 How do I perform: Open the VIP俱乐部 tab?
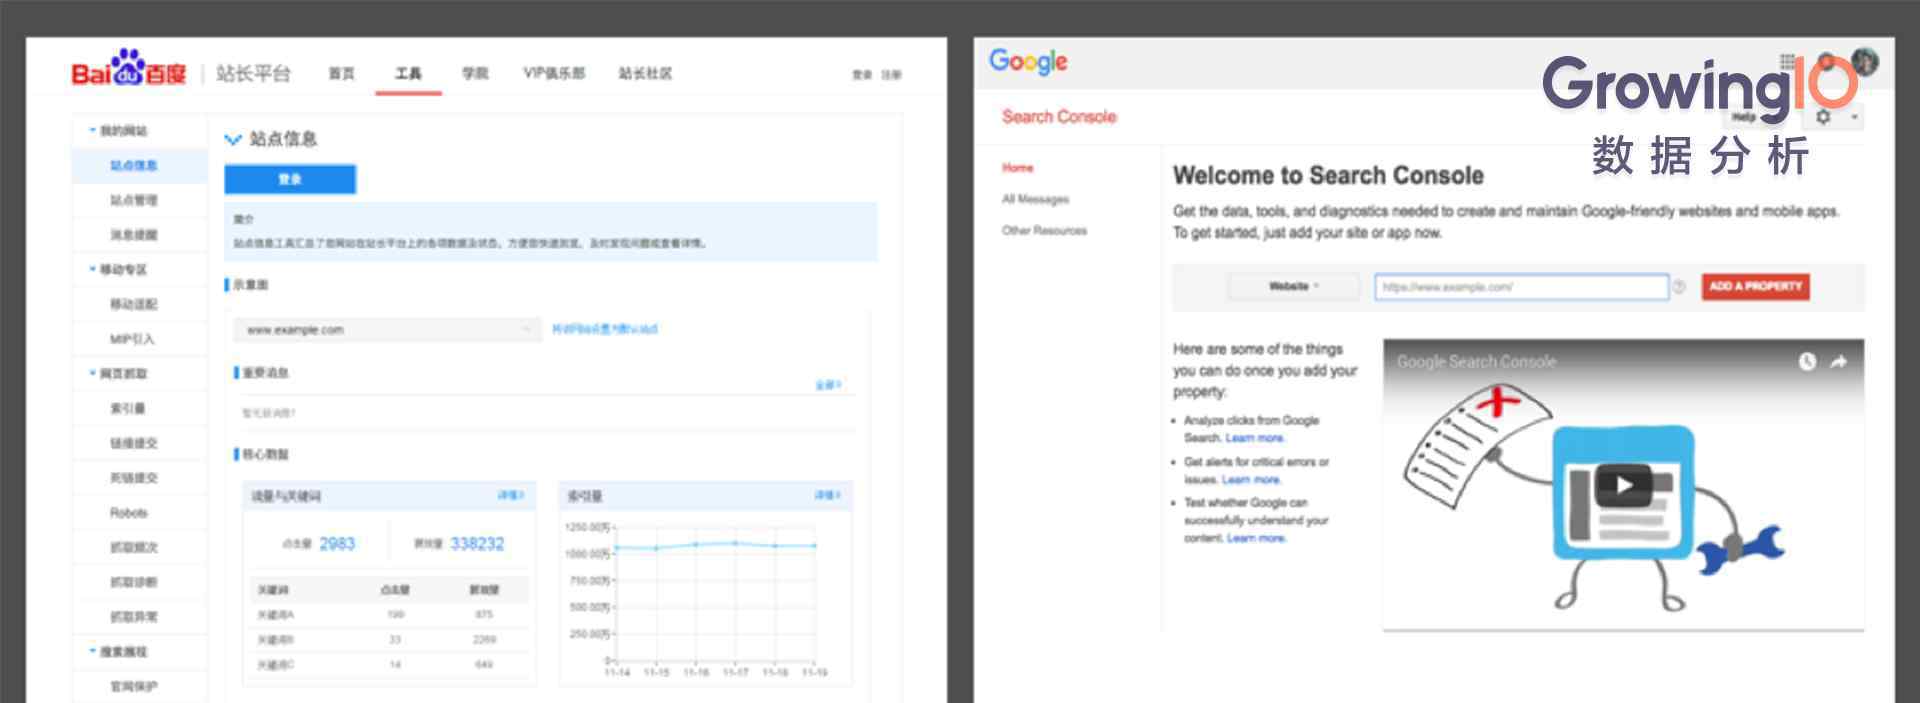point(554,73)
